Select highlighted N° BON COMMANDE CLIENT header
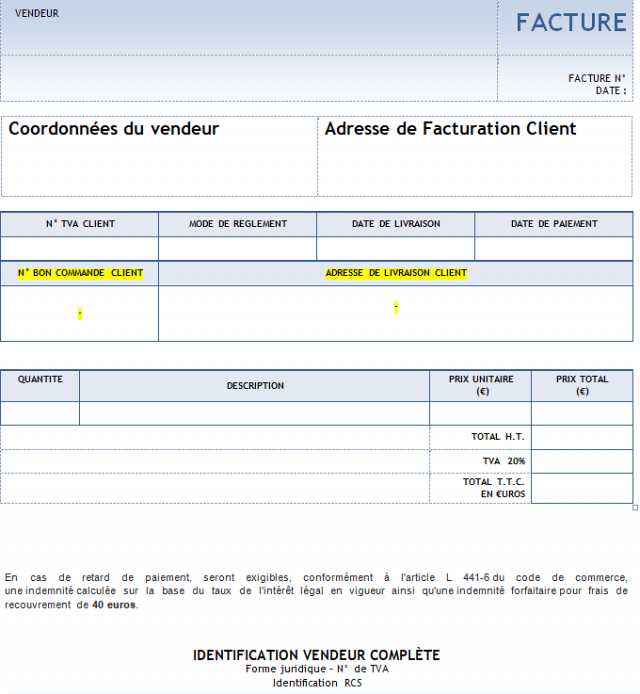This screenshot has height=694, width=640. pos(80,273)
